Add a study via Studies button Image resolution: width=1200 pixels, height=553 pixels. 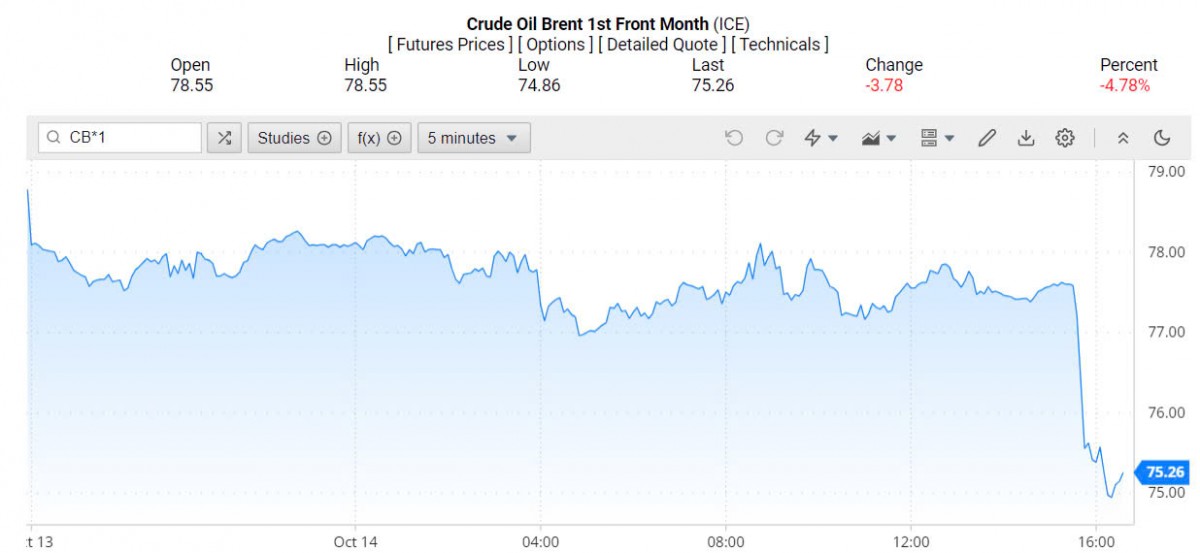click(294, 138)
